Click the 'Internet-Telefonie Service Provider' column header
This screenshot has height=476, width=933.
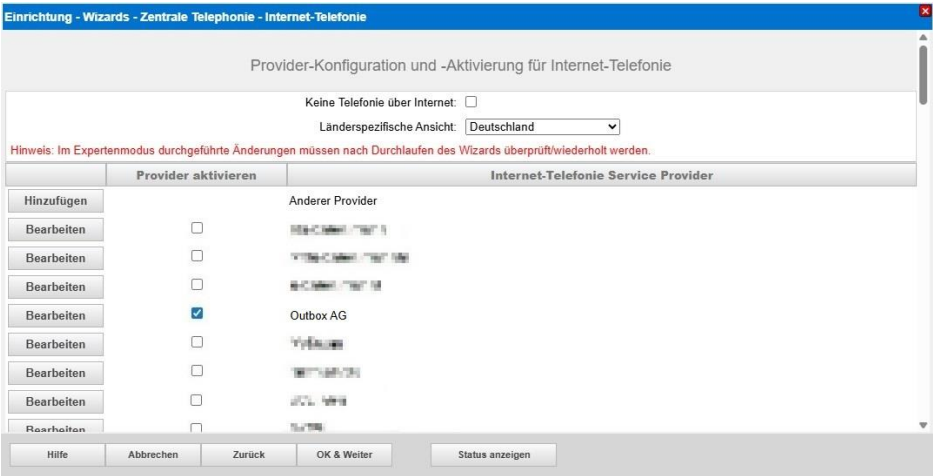pyautogui.click(x=601, y=175)
